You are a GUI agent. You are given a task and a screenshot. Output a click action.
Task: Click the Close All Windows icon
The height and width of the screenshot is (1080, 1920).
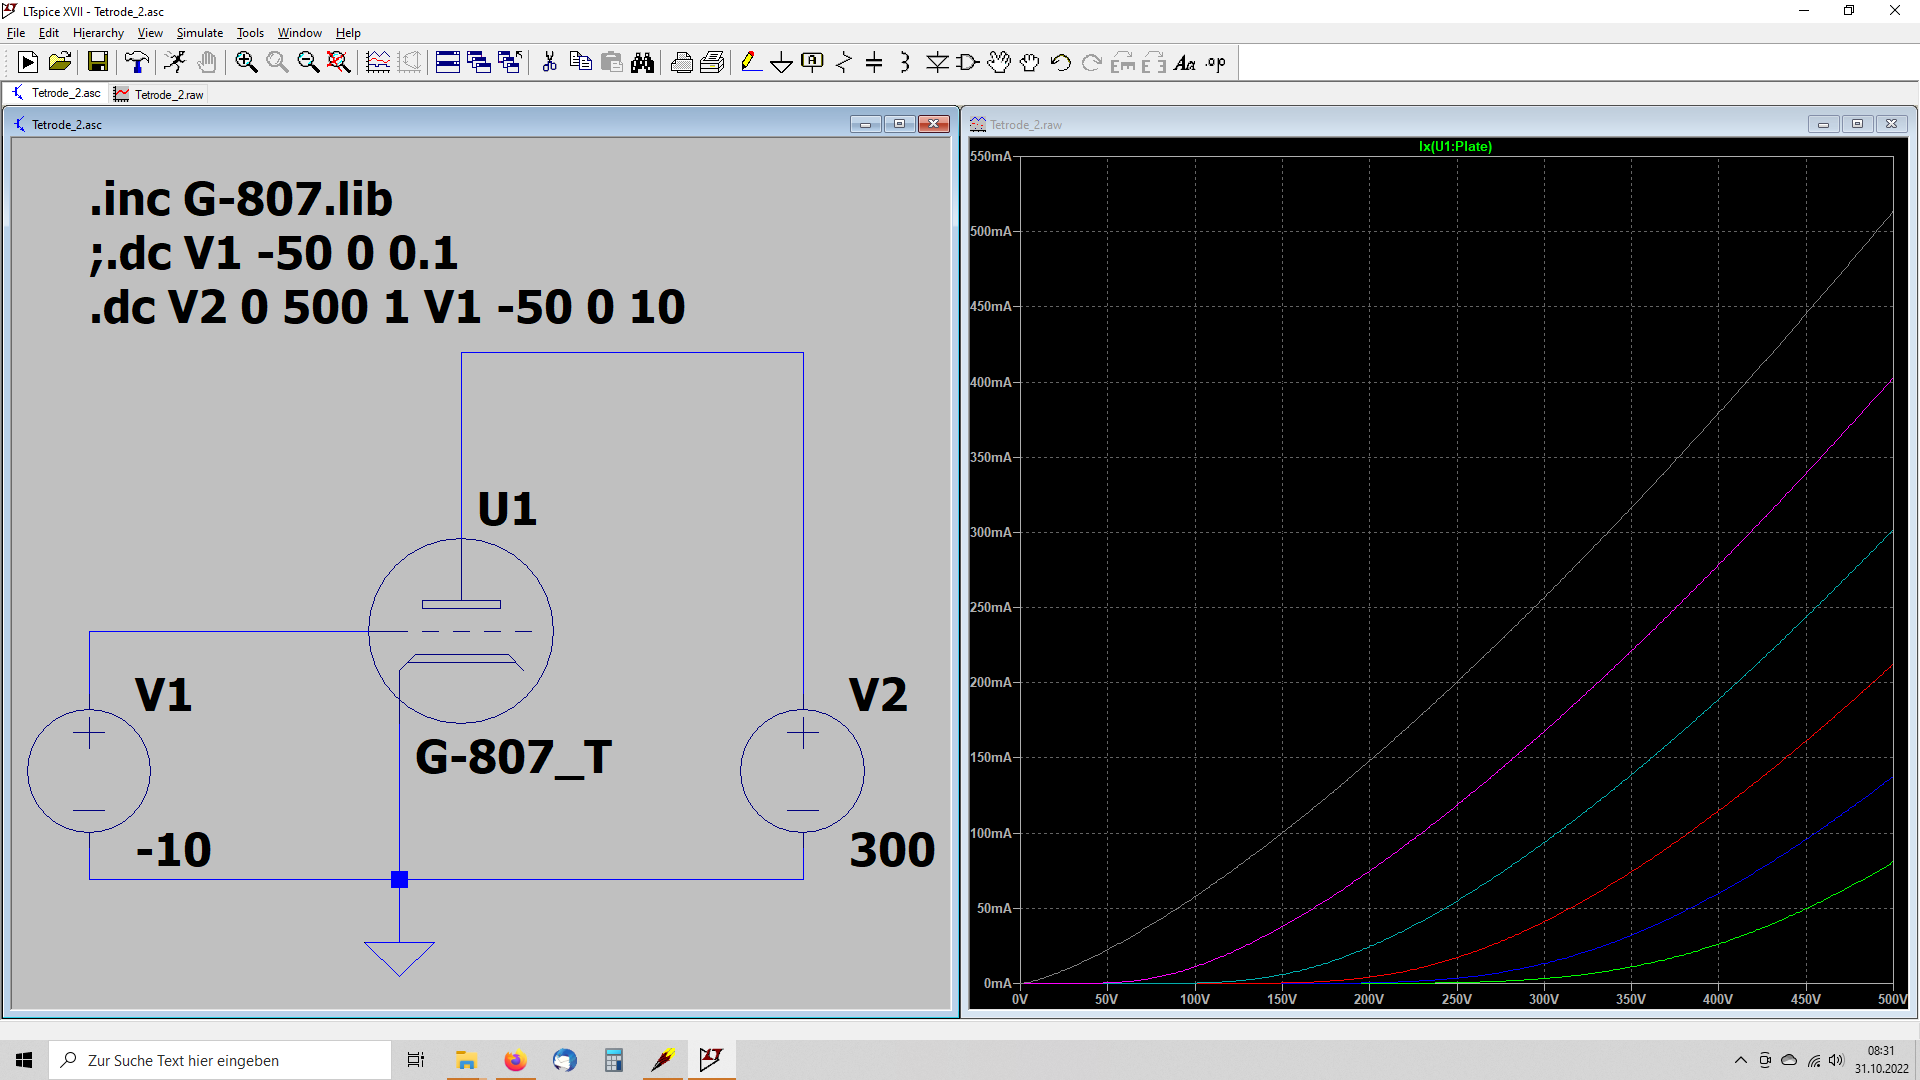tap(510, 63)
